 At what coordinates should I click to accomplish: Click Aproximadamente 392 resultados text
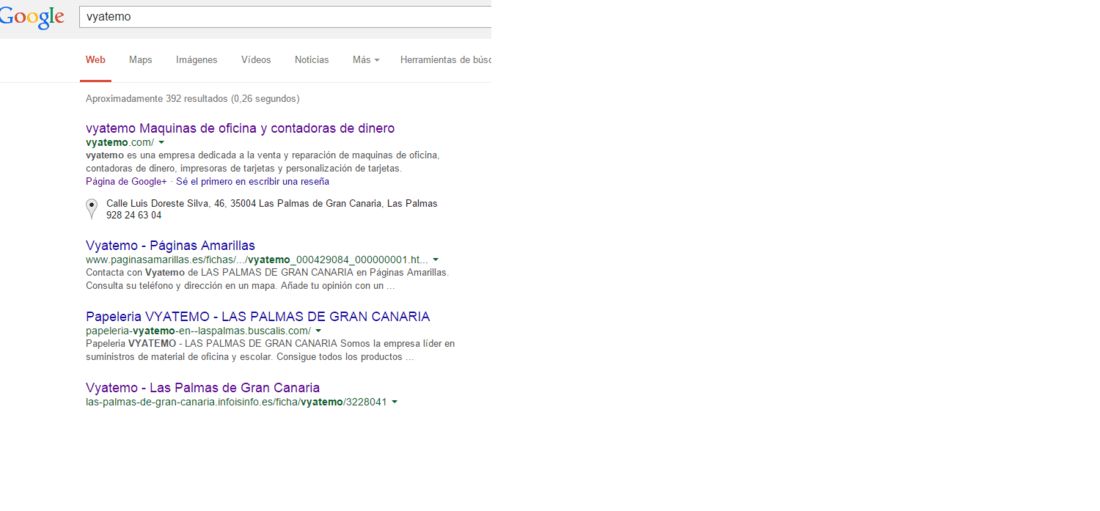192,98
